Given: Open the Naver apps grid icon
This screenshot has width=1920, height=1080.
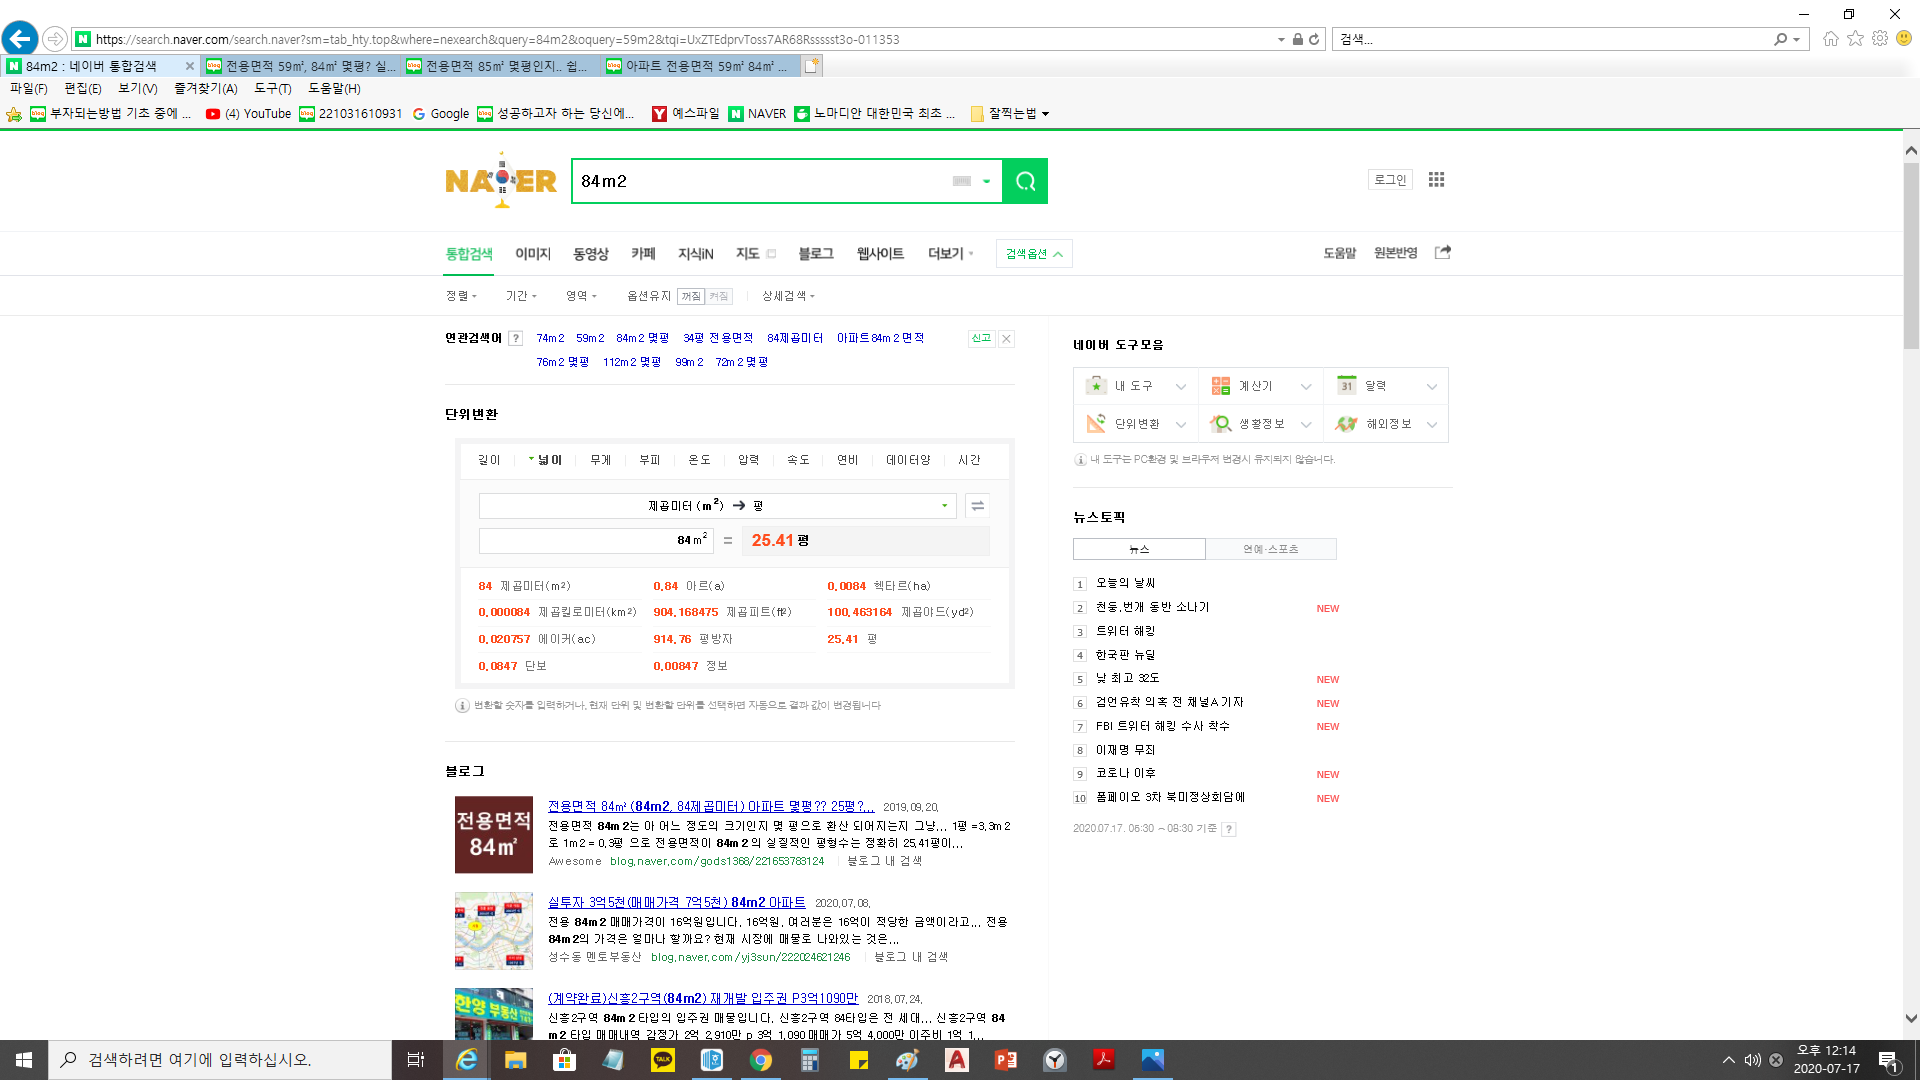Looking at the screenshot, I should click(x=1436, y=180).
